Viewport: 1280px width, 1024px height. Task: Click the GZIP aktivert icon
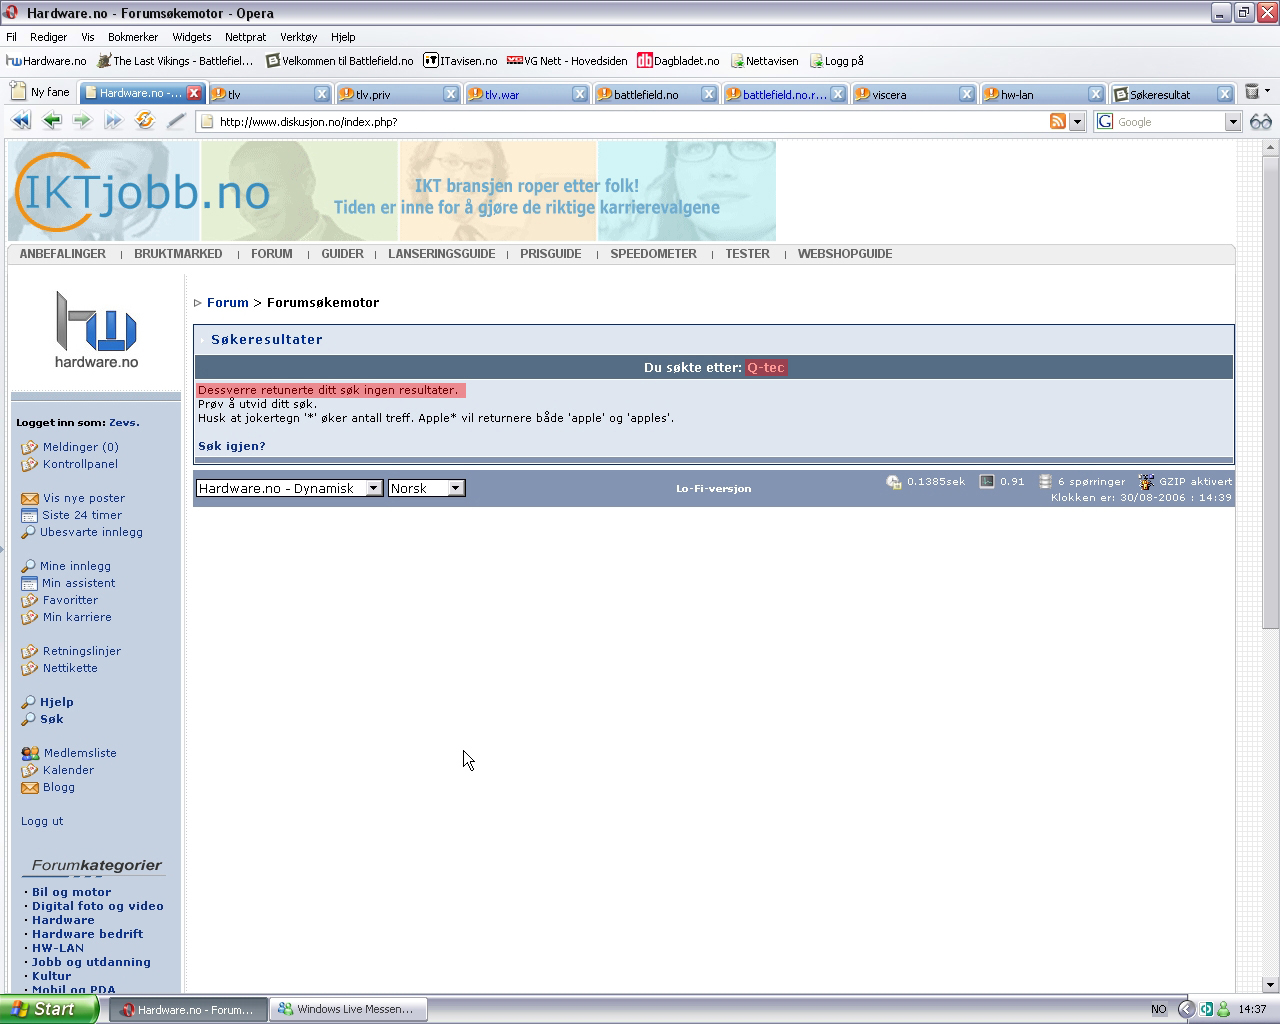pos(1146,482)
